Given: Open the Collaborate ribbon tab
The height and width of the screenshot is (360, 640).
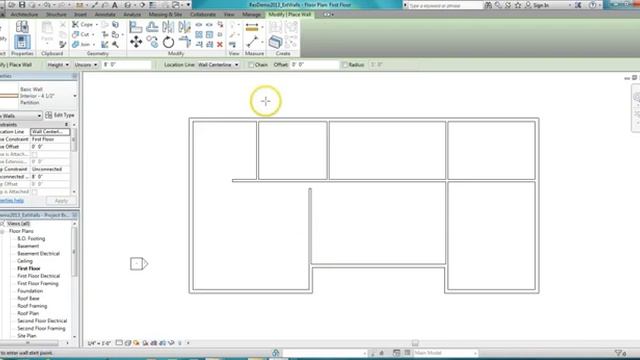Looking at the screenshot, I should [203, 14].
